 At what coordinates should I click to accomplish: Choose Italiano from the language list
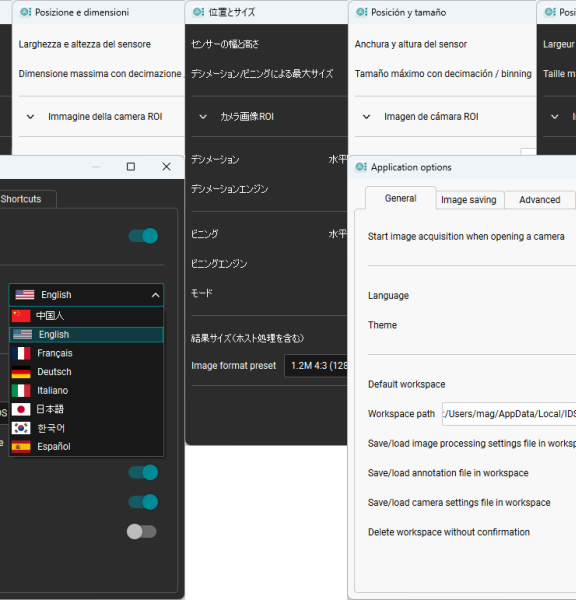[86, 391]
